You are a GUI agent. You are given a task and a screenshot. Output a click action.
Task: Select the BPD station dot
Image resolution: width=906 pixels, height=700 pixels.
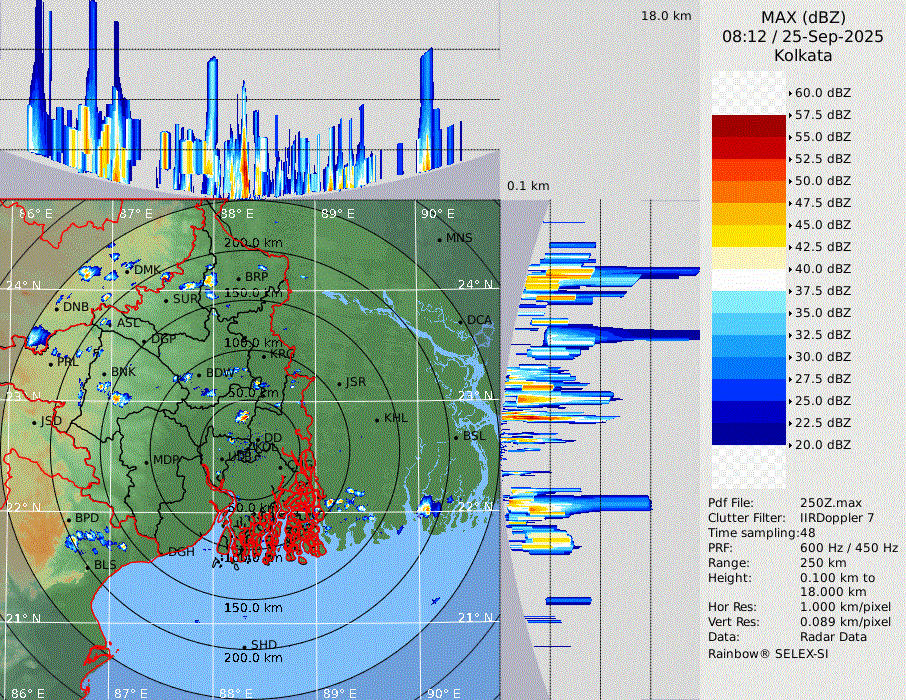click(x=69, y=520)
